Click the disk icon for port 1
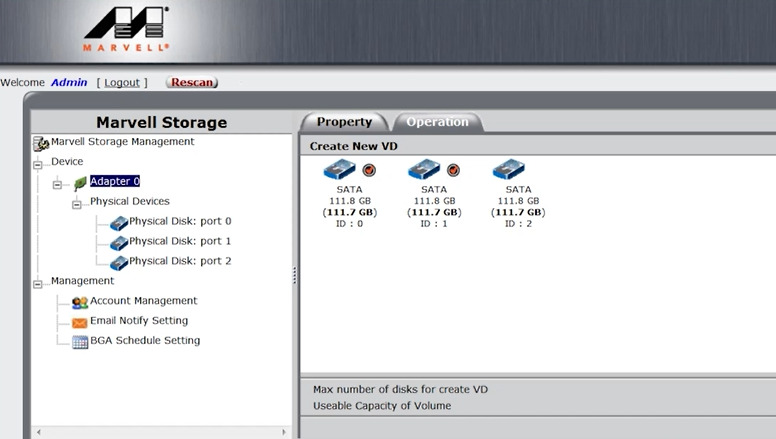 pos(119,243)
